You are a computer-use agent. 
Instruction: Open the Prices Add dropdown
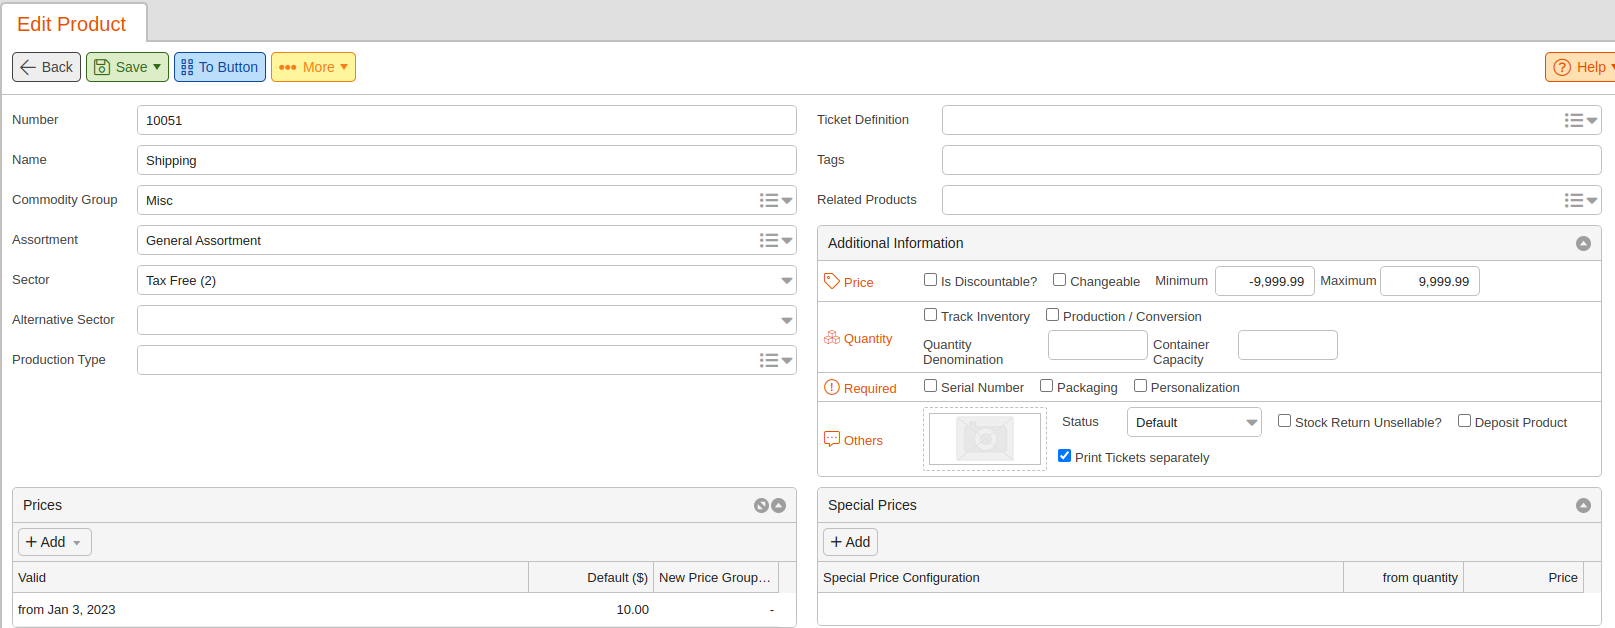[x=55, y=542]
